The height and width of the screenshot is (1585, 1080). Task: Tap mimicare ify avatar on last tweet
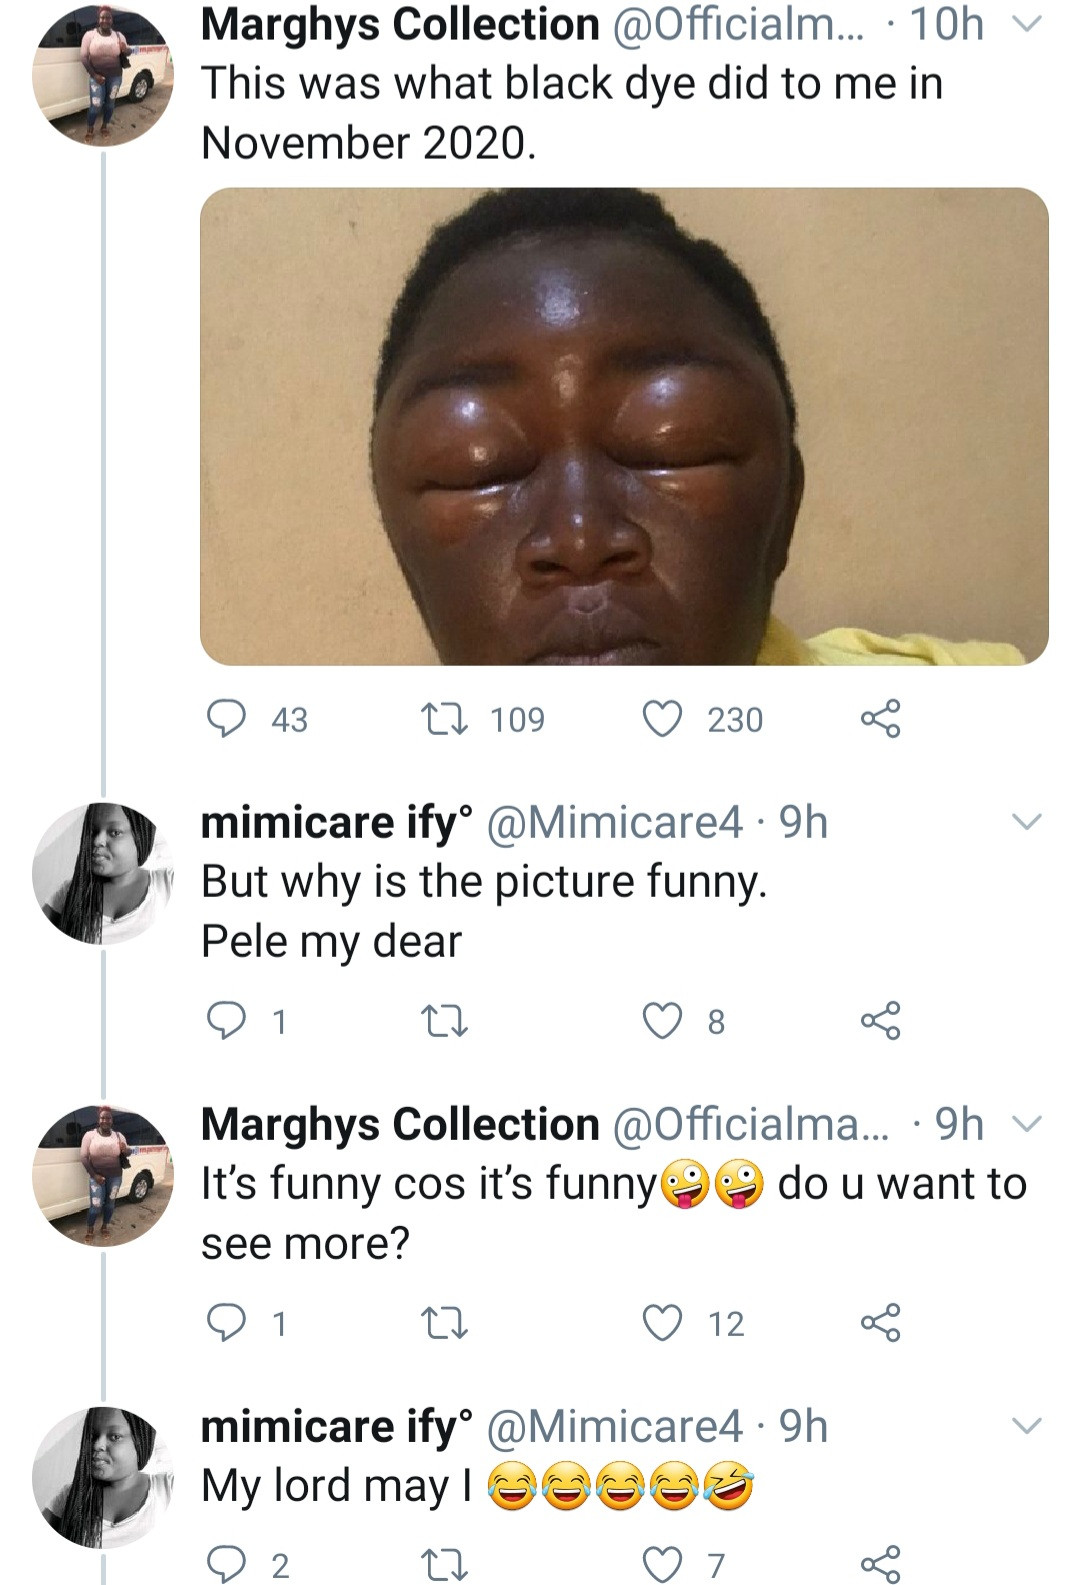pyautogui.click(x=103, y=1478)
